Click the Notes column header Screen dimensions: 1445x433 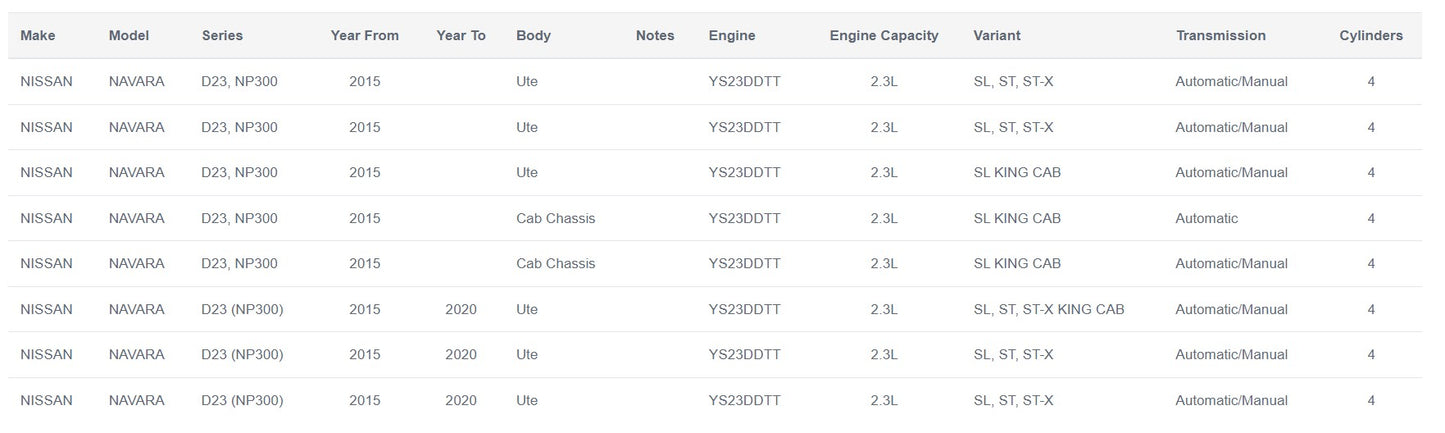(x=655, y=36)
